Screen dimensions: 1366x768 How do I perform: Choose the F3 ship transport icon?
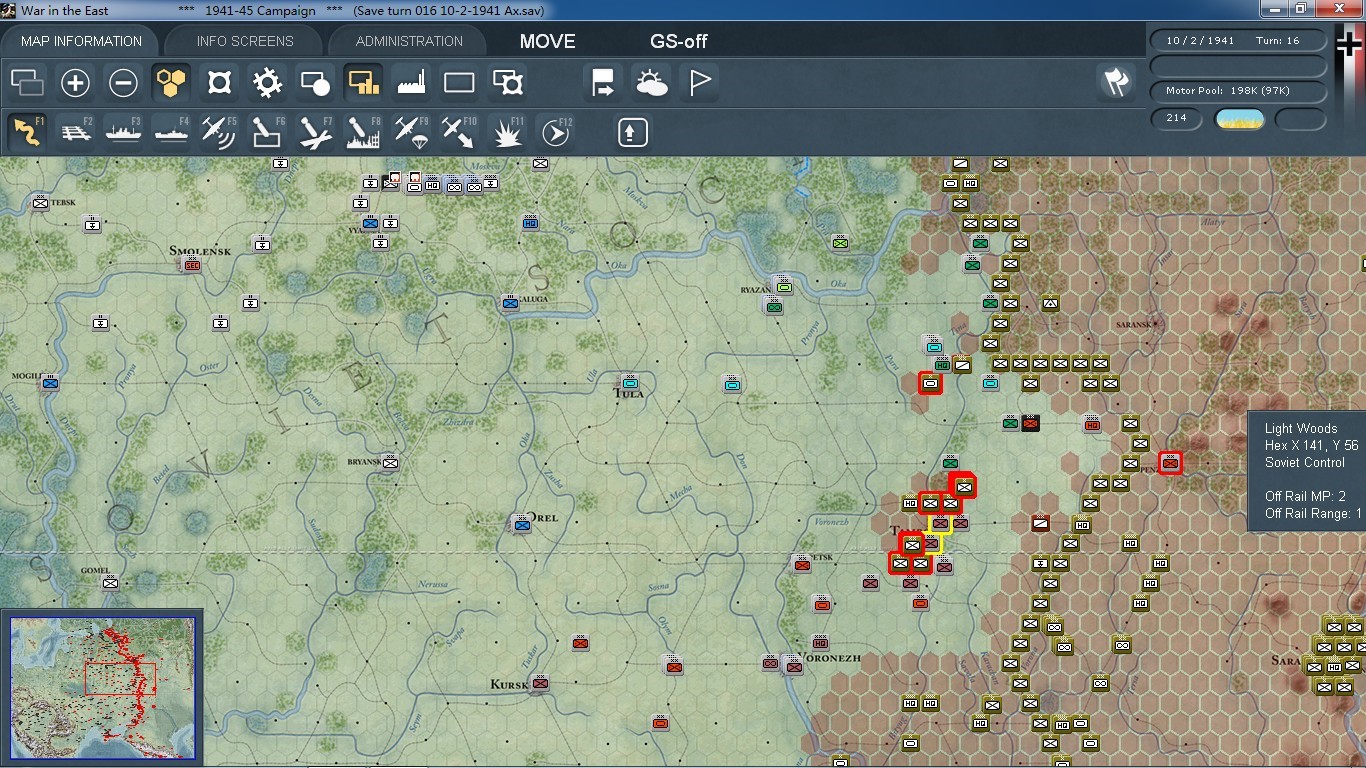click(x=123, y=132)
